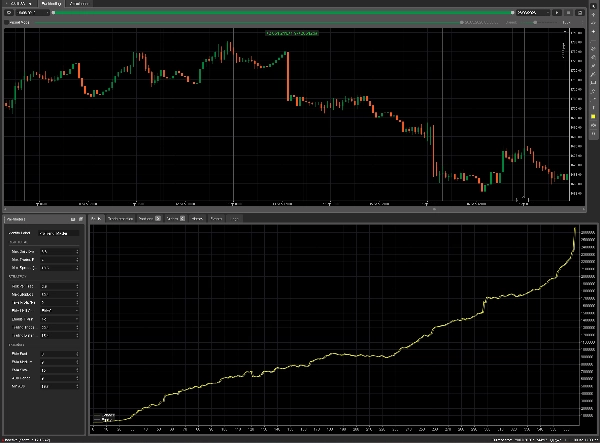The width and height of the screenshot is (600, 443).
Task: Toggle the Visual Mode checkbox
Action: point(7,23)
